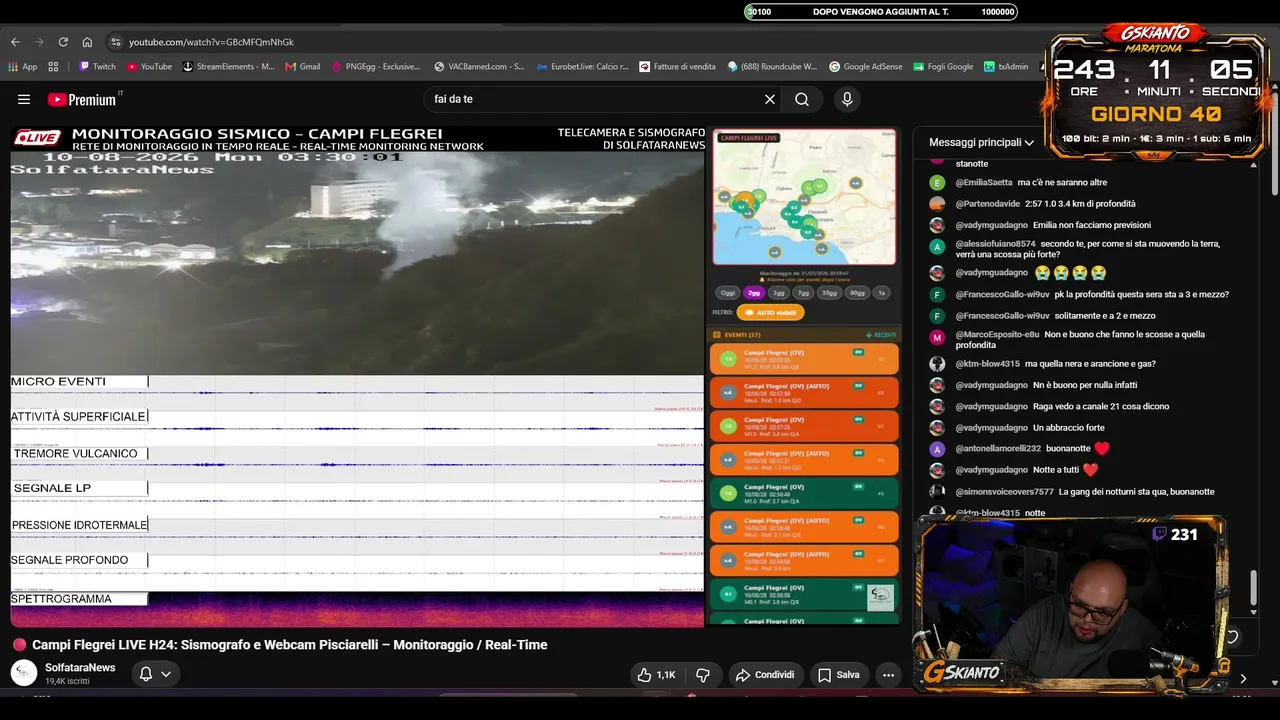
Task: Open the SolfataraNews channel name link
Action: (80, 667)
